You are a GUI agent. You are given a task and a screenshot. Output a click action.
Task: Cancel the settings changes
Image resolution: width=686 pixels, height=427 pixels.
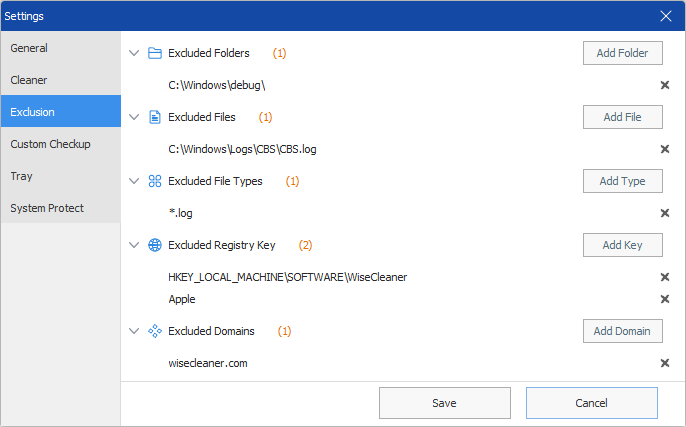pyautogui.click(x=592, y=403)
